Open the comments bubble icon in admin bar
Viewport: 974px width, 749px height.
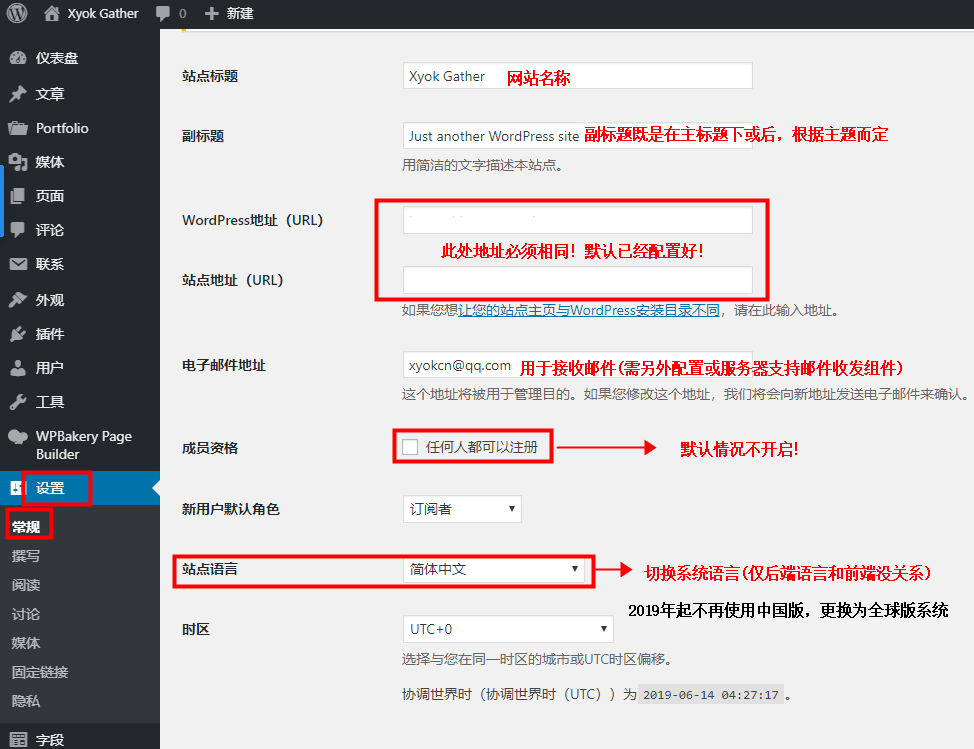pyautogui.click(x=163, y=13)
